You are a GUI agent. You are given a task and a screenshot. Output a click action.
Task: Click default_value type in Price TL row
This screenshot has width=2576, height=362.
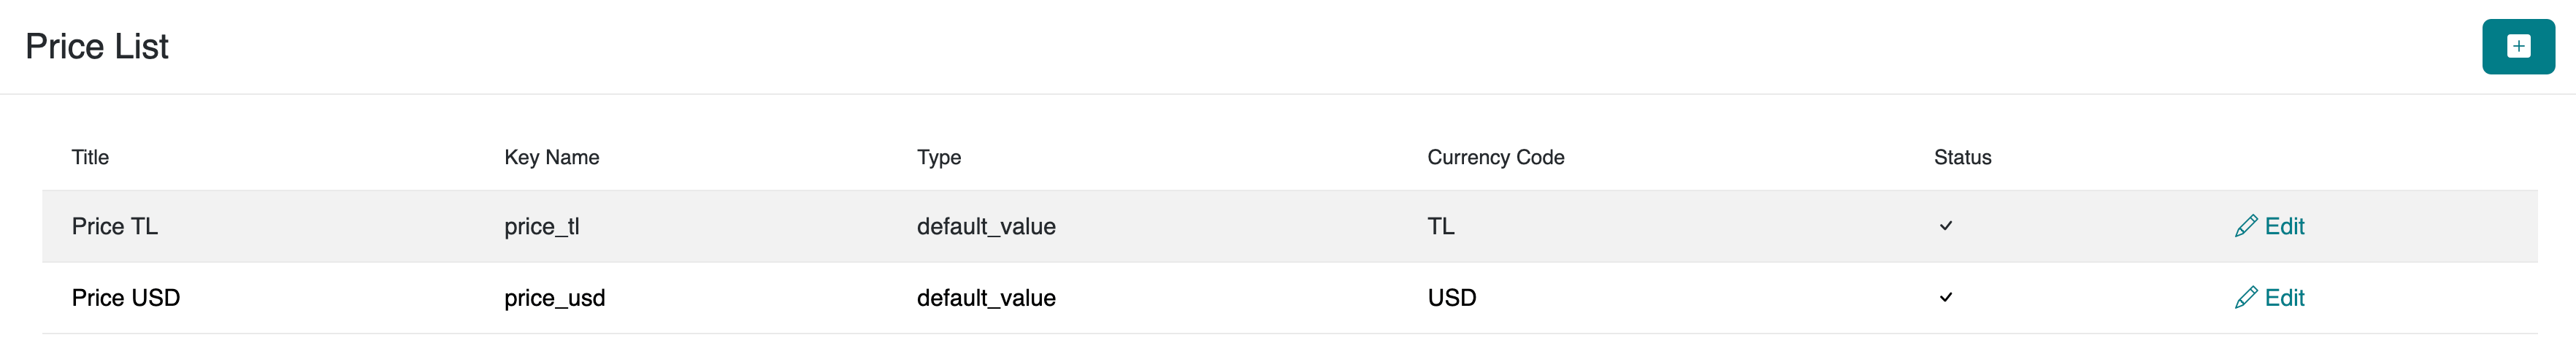tap(985, 226)
